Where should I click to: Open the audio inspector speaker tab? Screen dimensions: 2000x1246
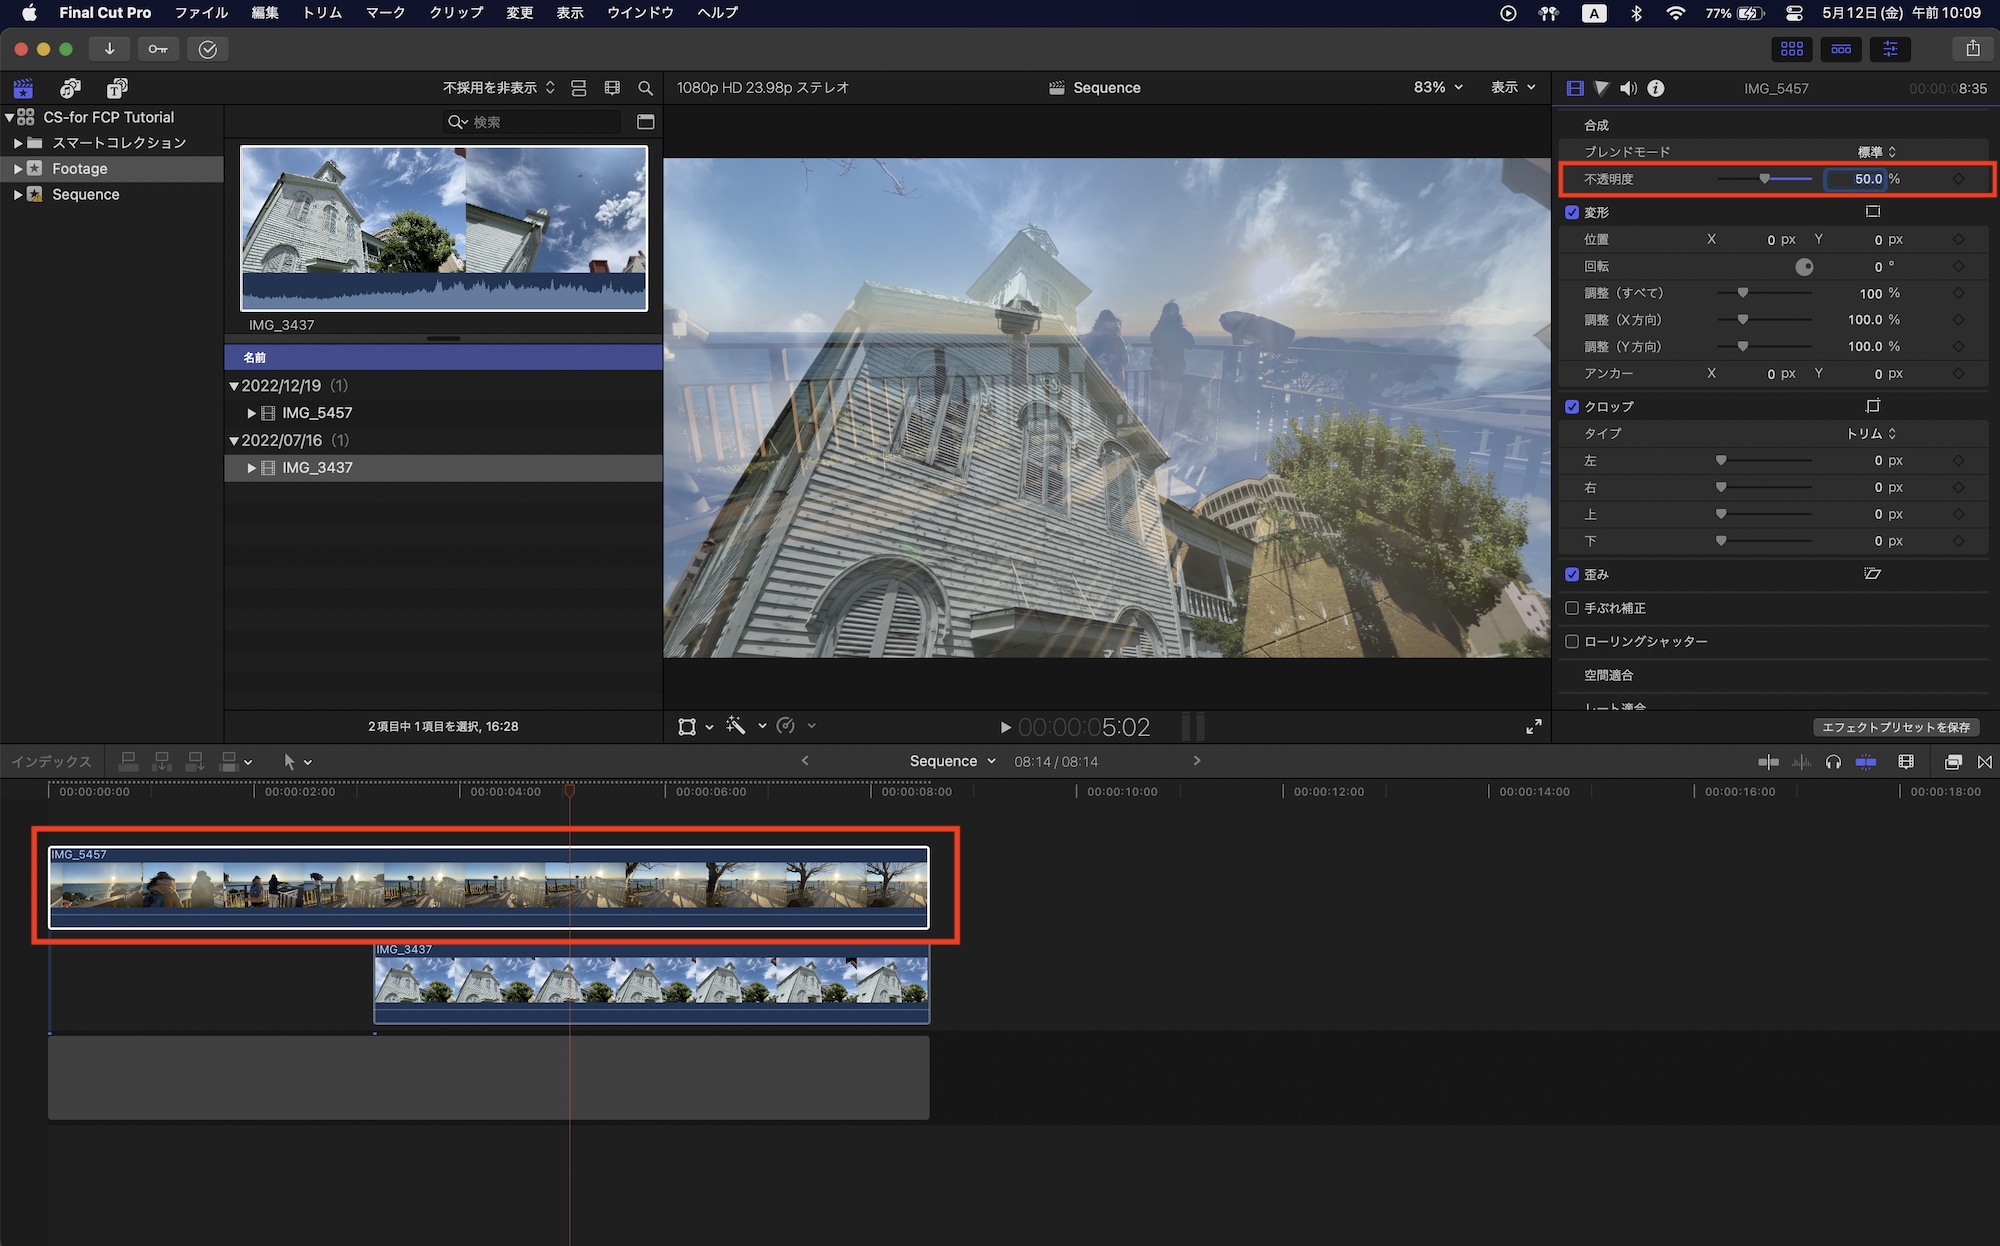pyautogui.click(x=1628, y=88)
